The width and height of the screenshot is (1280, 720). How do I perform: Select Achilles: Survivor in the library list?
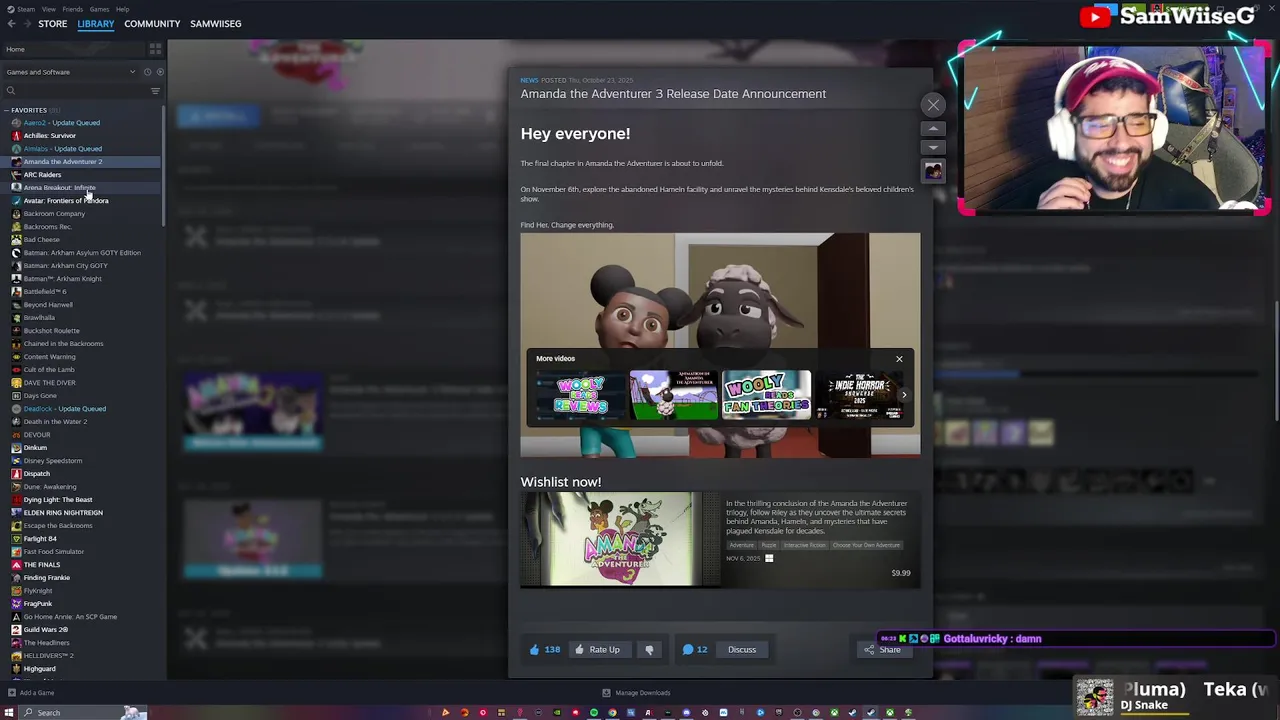click(50, 136)
